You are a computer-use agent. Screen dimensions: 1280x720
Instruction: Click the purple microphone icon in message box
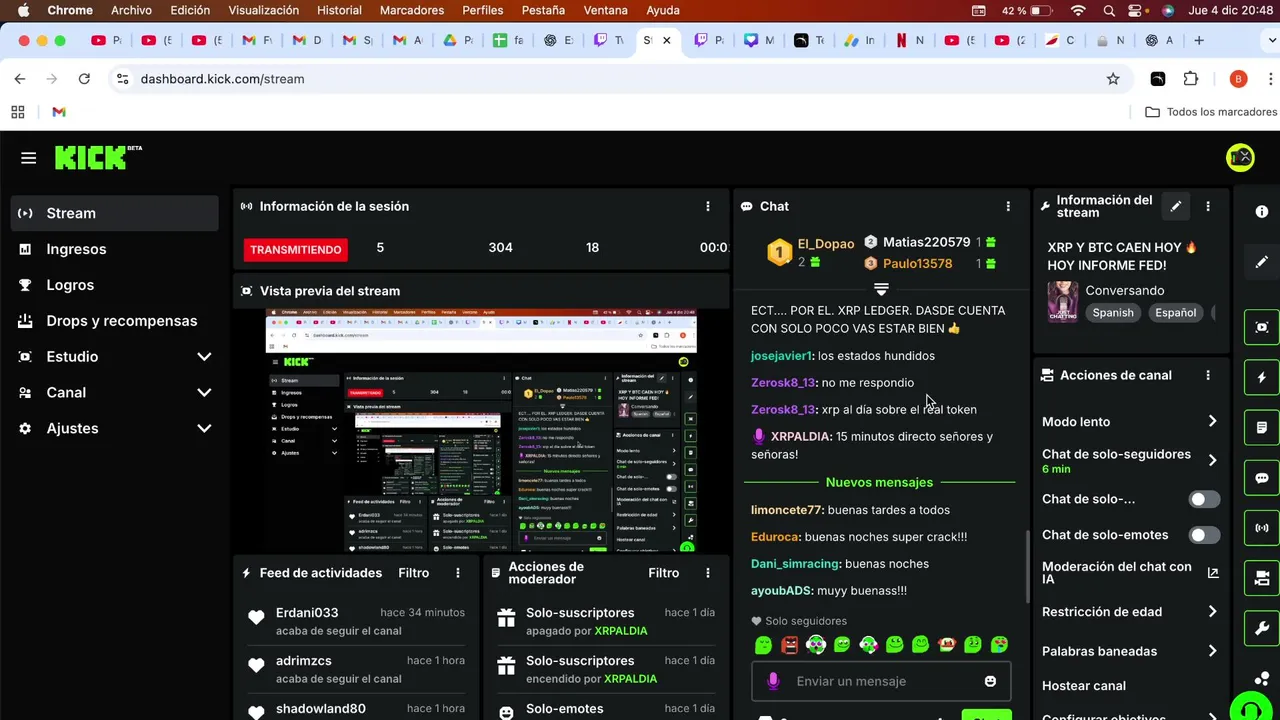[773, 681]
